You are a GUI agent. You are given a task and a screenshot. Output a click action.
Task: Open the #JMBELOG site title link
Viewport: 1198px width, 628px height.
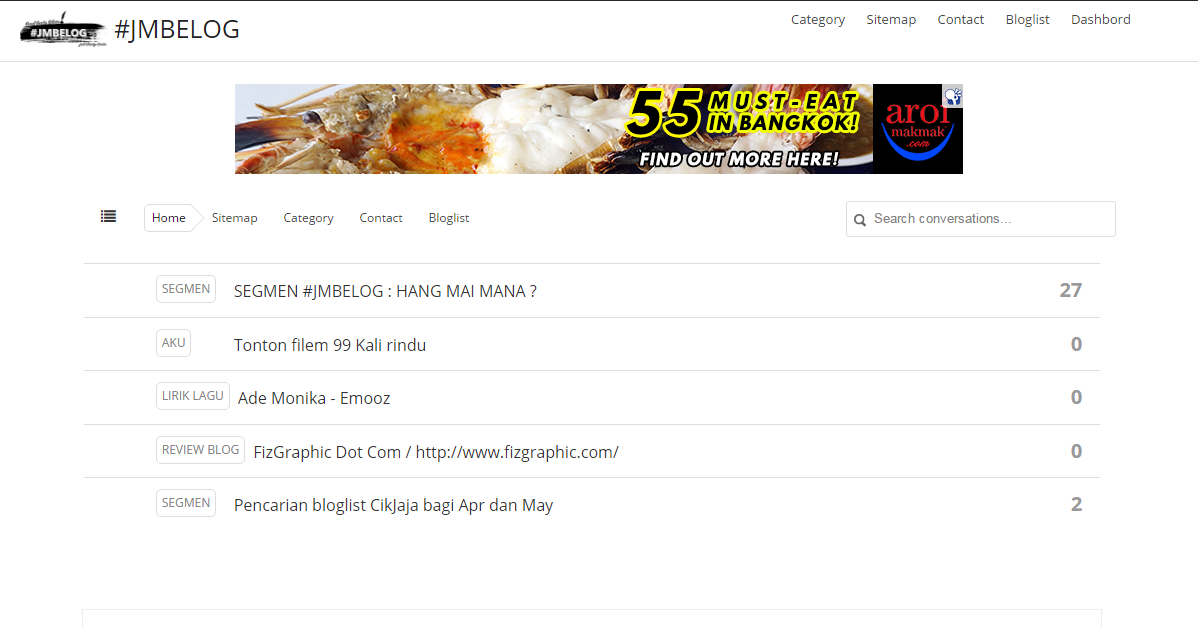tap(176, 30)
